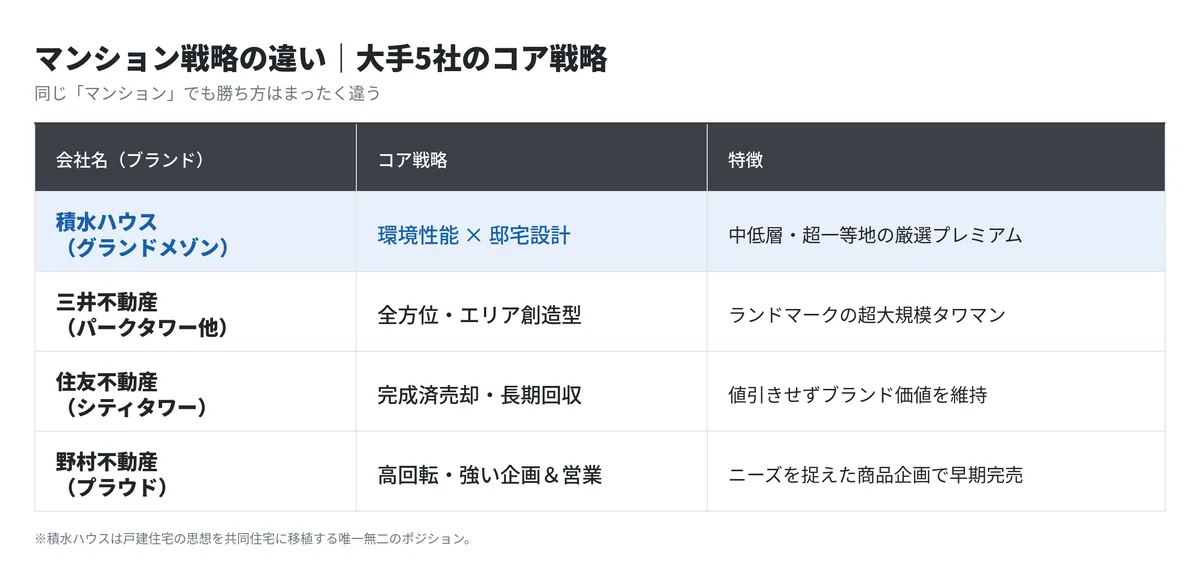
Task: Click the 完成済売却・長期回収 cell
Action: (531, 392)
